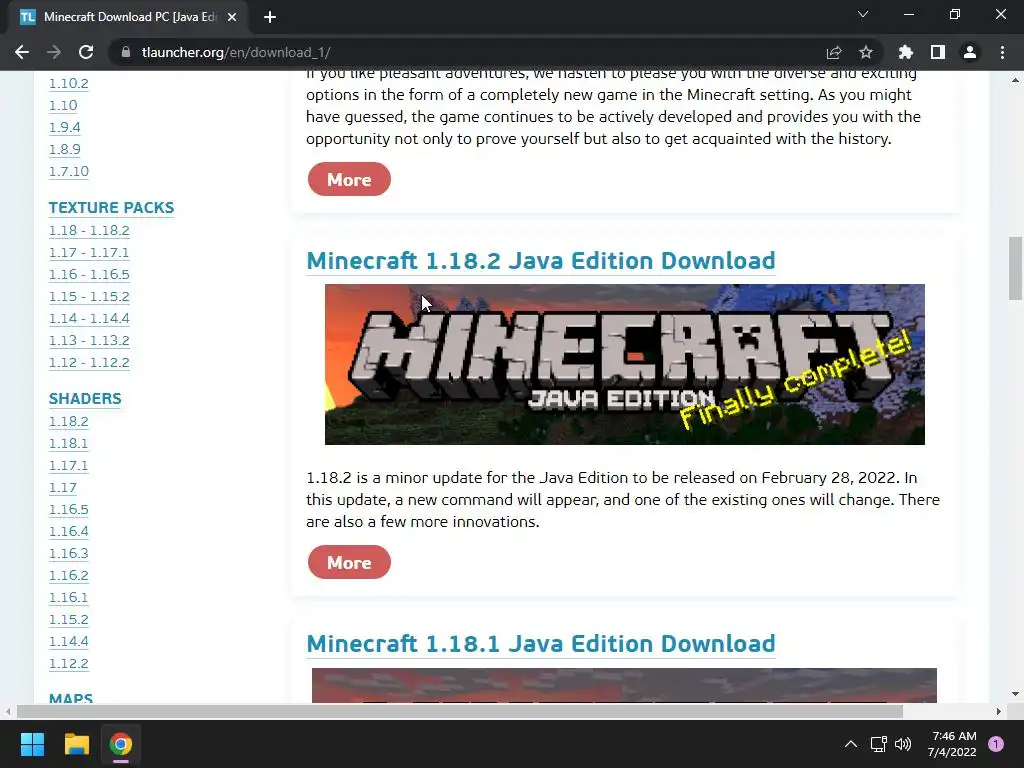Open the Extensions puzzle icon
The width and height of the screenshot is (1024, 768).
[x=906, y=52]
